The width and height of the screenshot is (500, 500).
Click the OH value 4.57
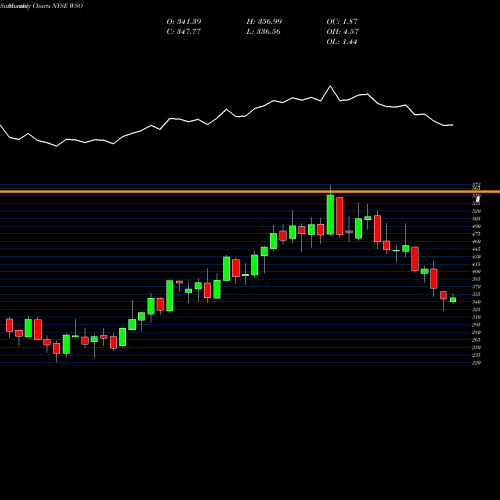[x=350, y=32]
